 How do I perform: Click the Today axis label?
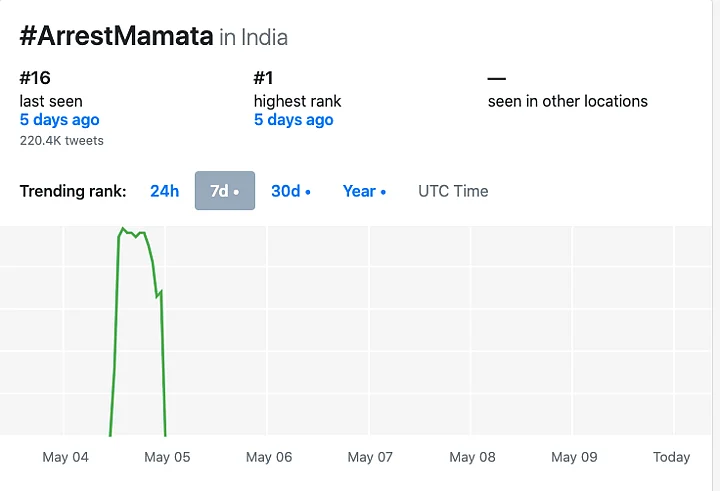pos(671,457)
